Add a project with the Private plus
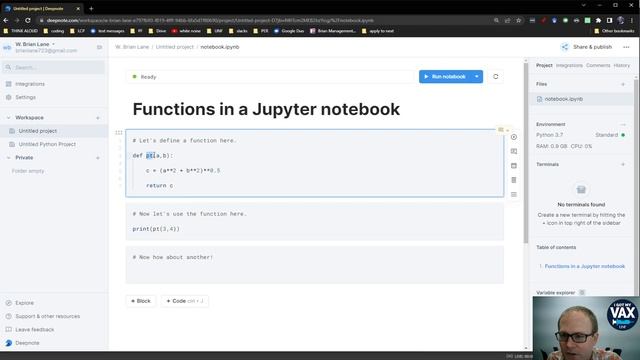Image resolution: width=640 pixels, height=360 pixels. (x=98, y=158)
